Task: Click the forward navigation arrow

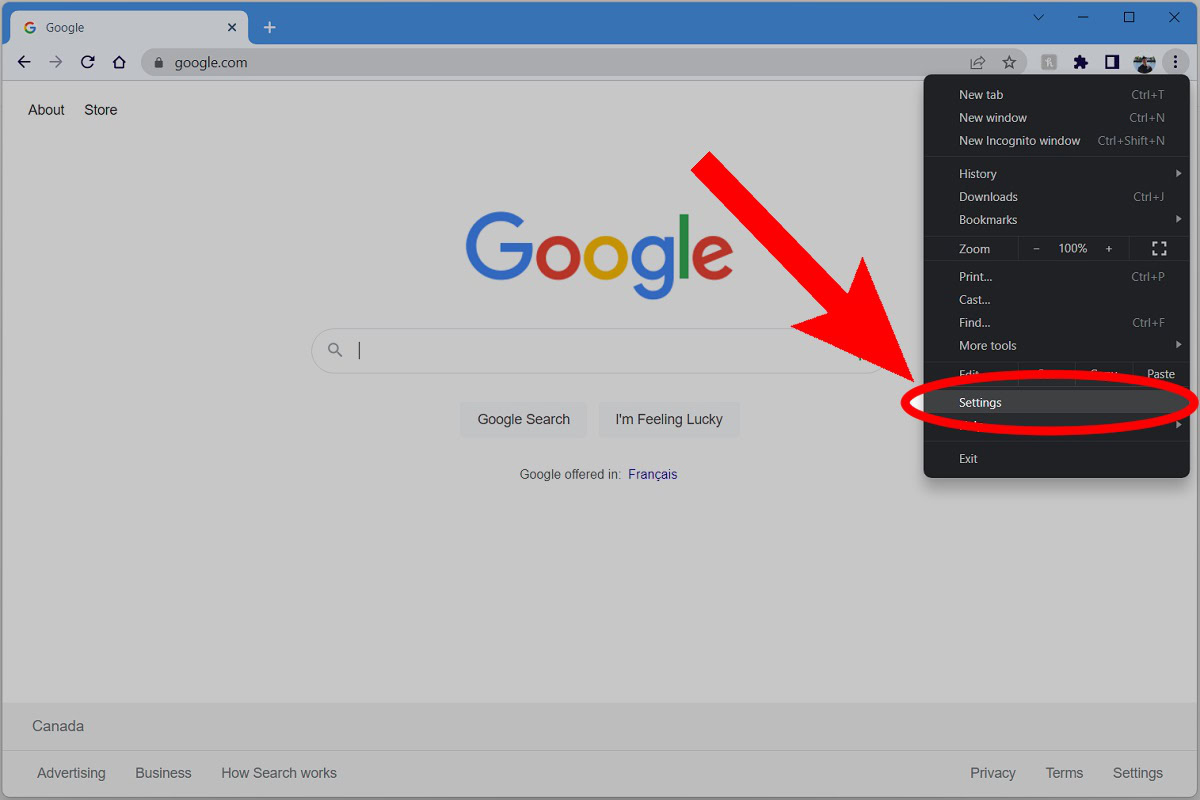Action: pos(56,62)
